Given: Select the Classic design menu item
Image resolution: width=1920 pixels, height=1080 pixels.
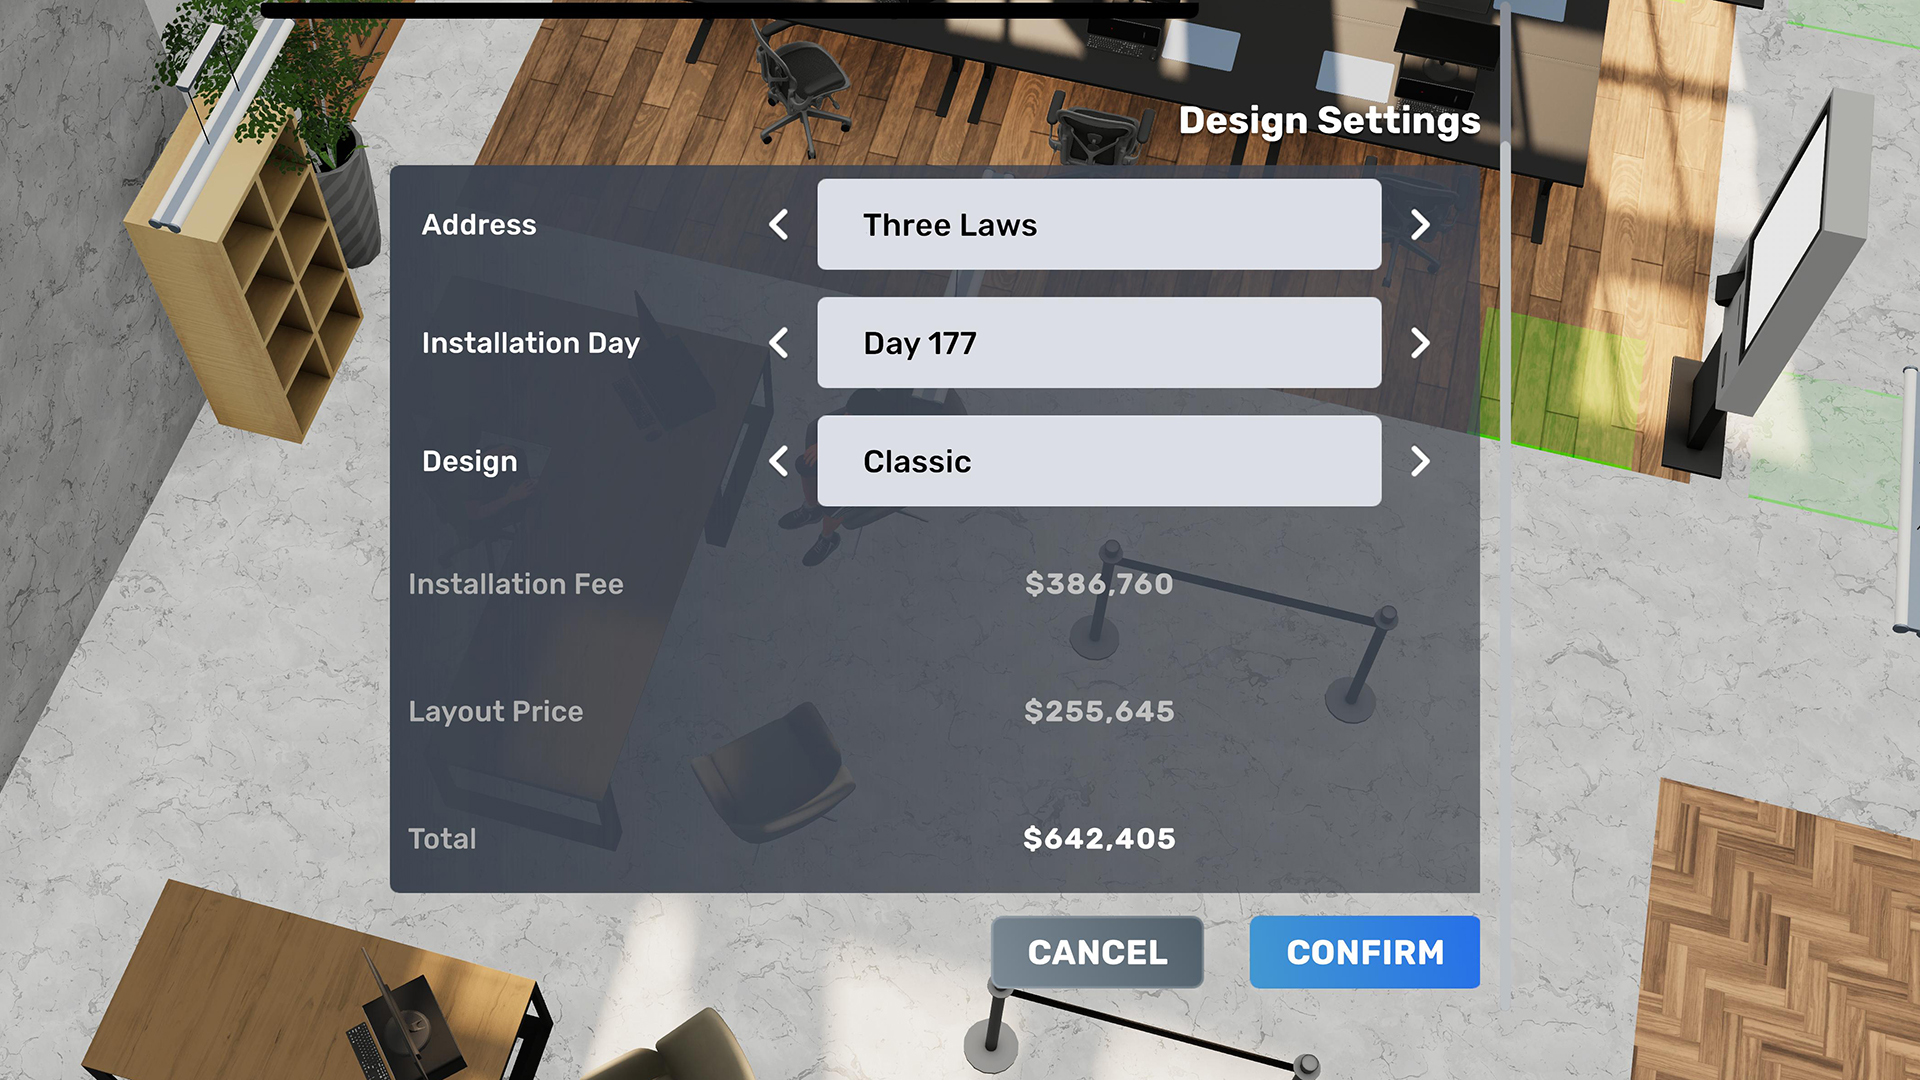Looking at the screenshot, I should click(x=1098, y=462).
